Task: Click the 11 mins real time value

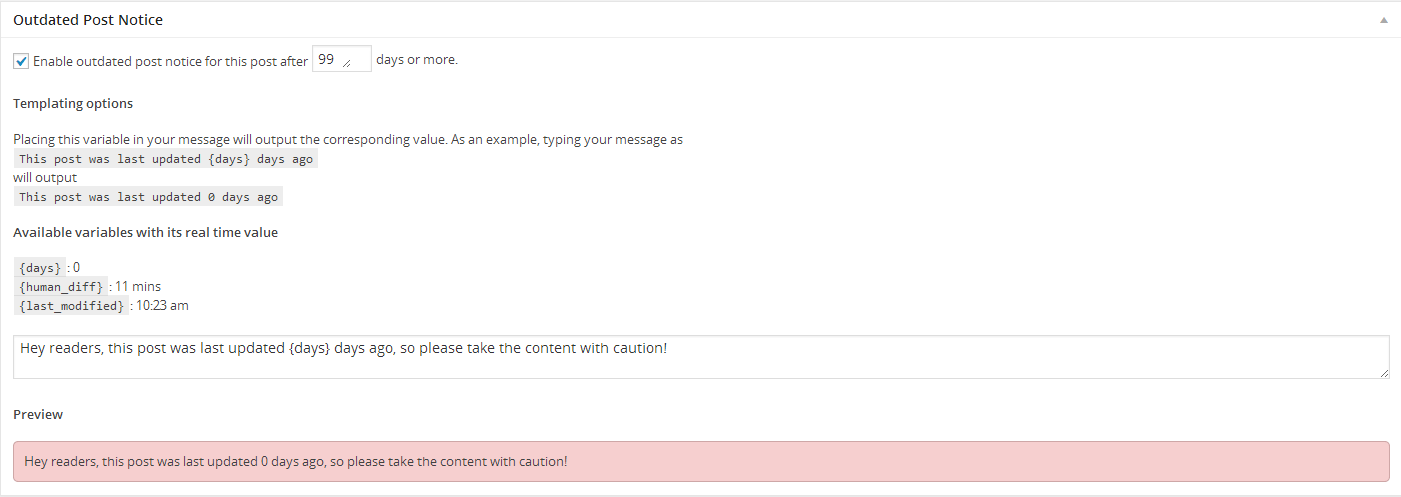Action: (x=138, y=287)
